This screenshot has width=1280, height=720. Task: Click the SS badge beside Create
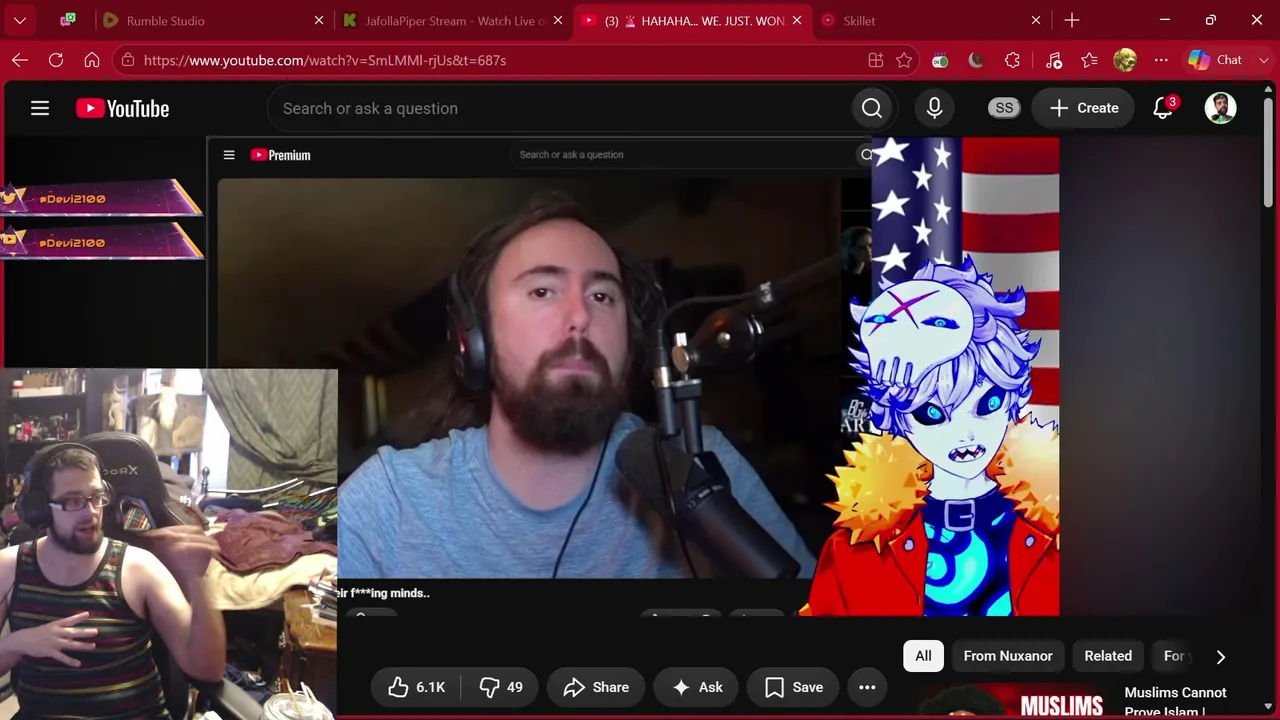coord(1004,108)
